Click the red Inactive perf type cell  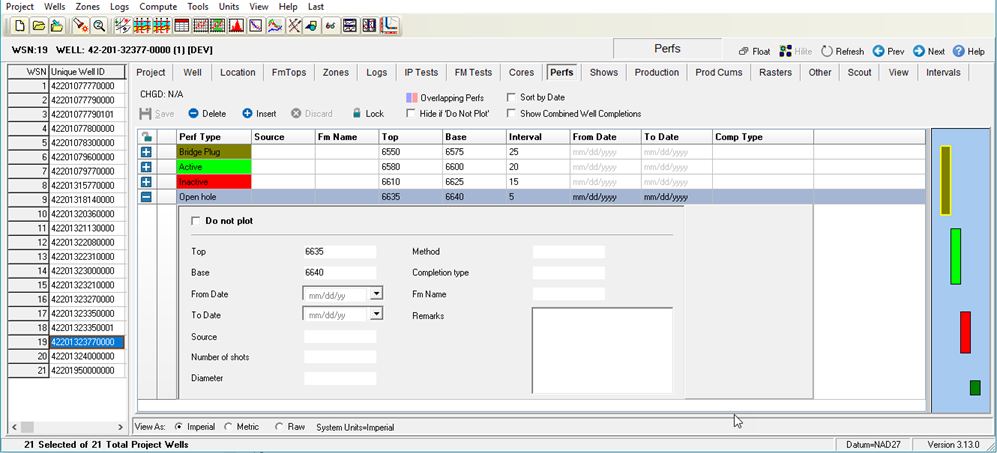[214, 182]
